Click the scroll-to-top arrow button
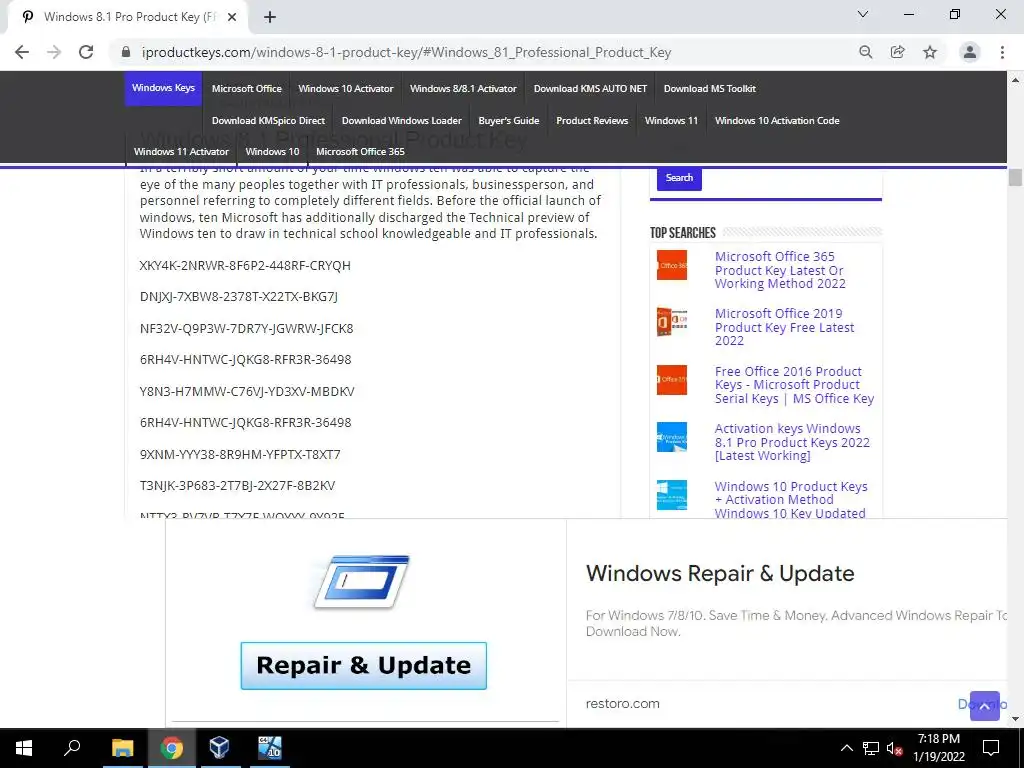The height and width of the screenshot is (768, 1024). pyautogui.click(x=985, y=706)
